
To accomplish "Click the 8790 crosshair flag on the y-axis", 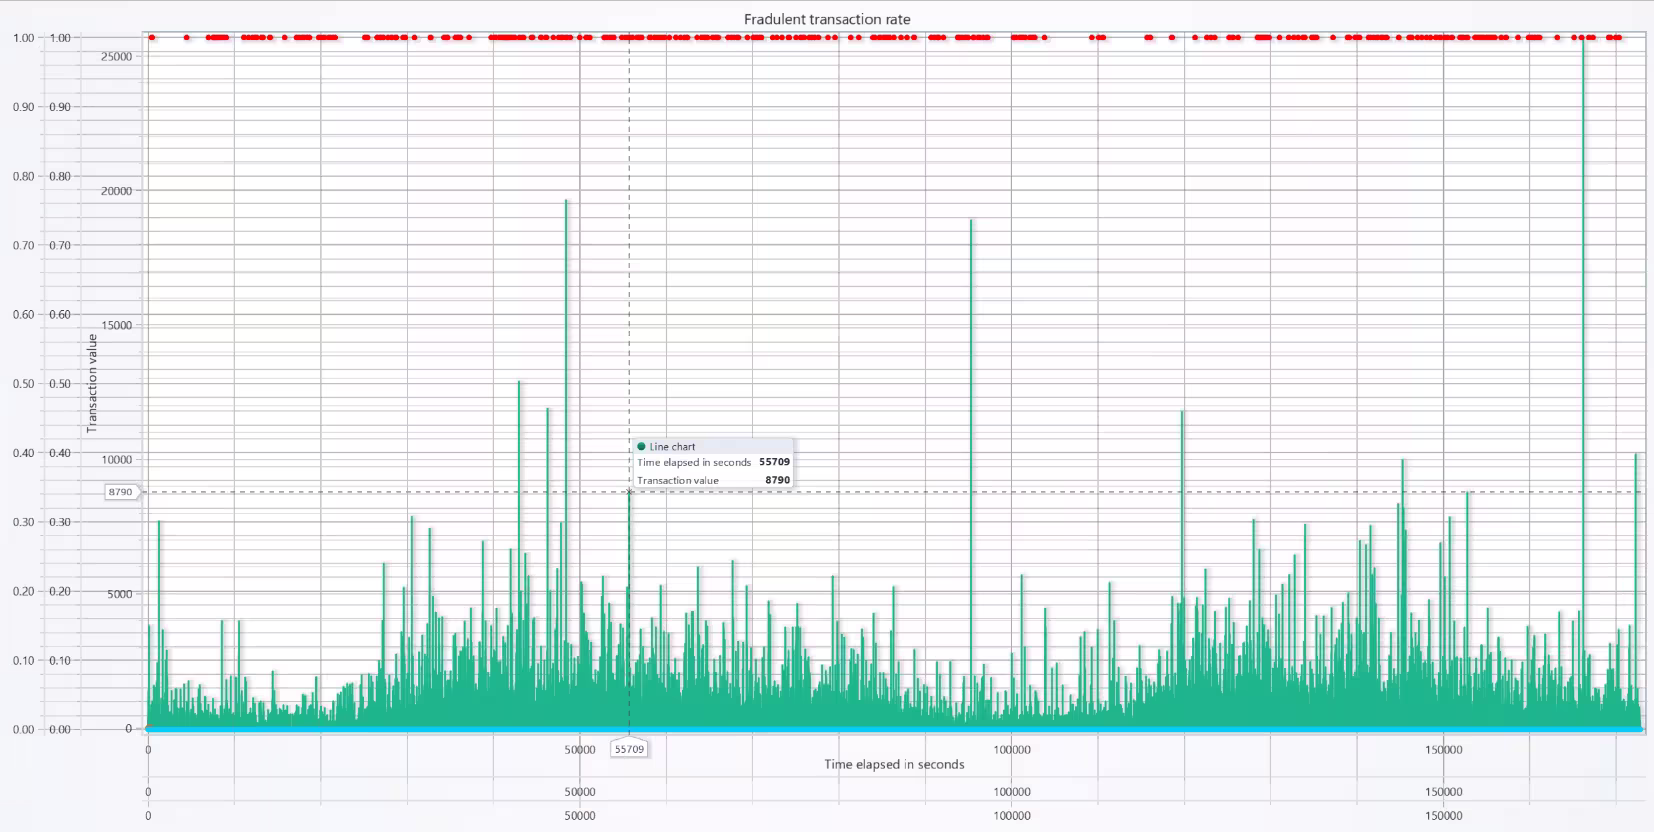I will [x=121, y=492].
